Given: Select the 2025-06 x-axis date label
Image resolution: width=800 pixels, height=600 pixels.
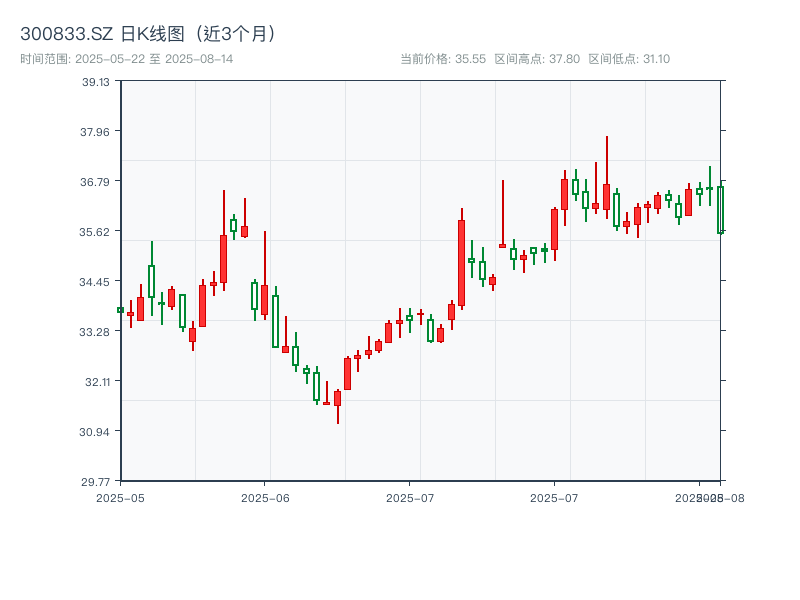Looking at the screenshot, I should point(265,497).
